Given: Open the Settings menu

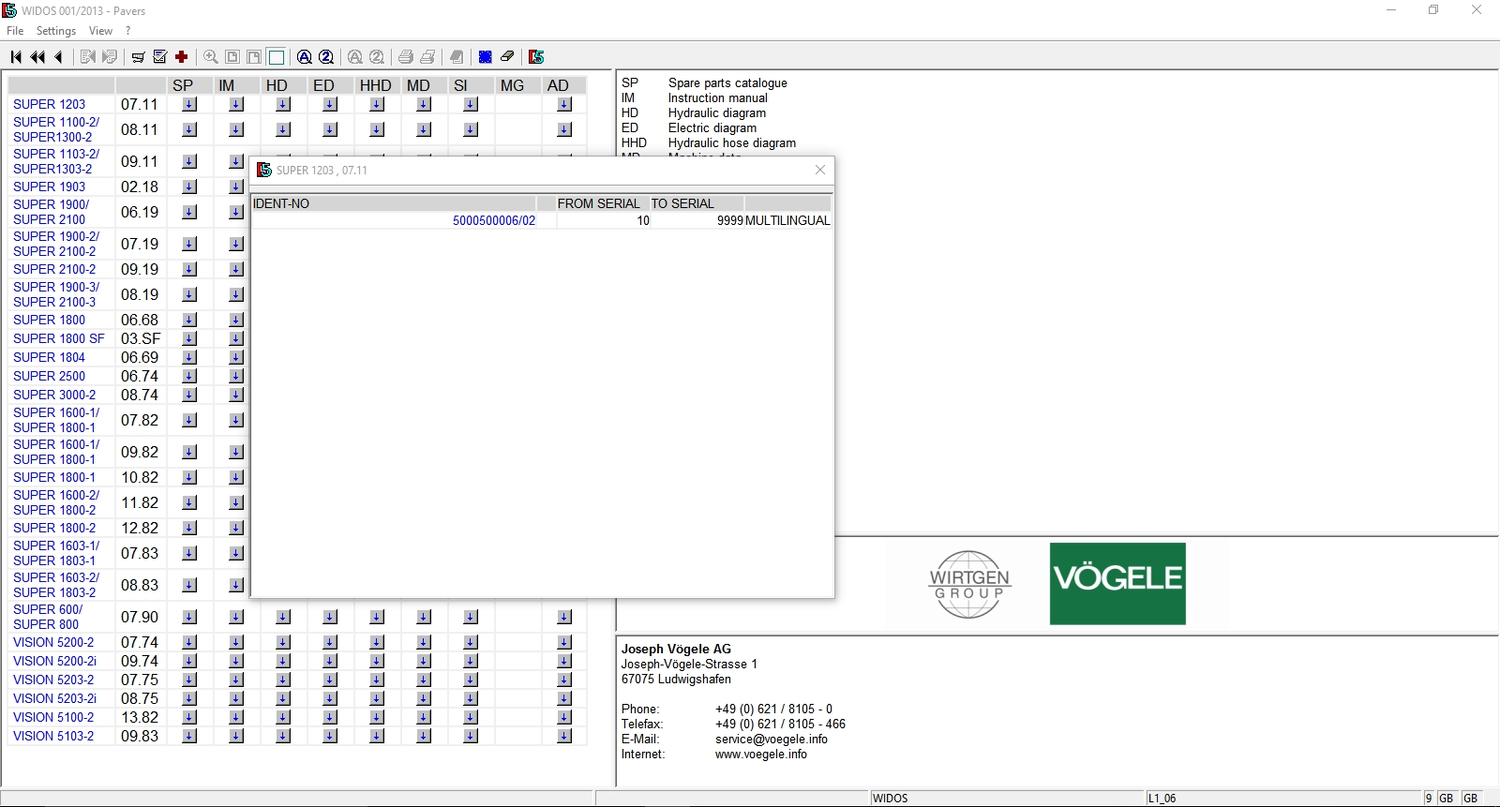Looking at the screenshot, I should (56, 31).
